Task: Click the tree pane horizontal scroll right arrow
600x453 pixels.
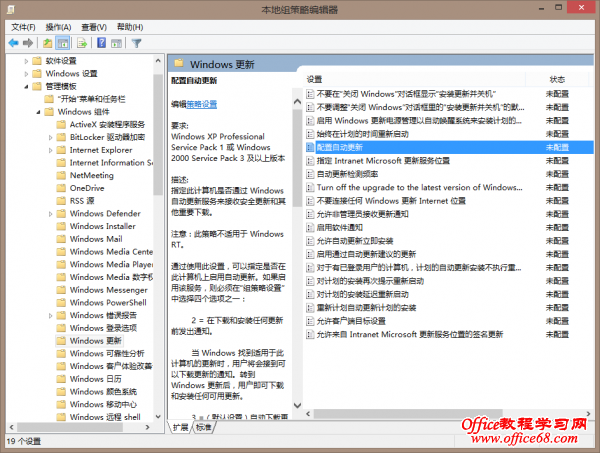Action: tap(148, 427)
